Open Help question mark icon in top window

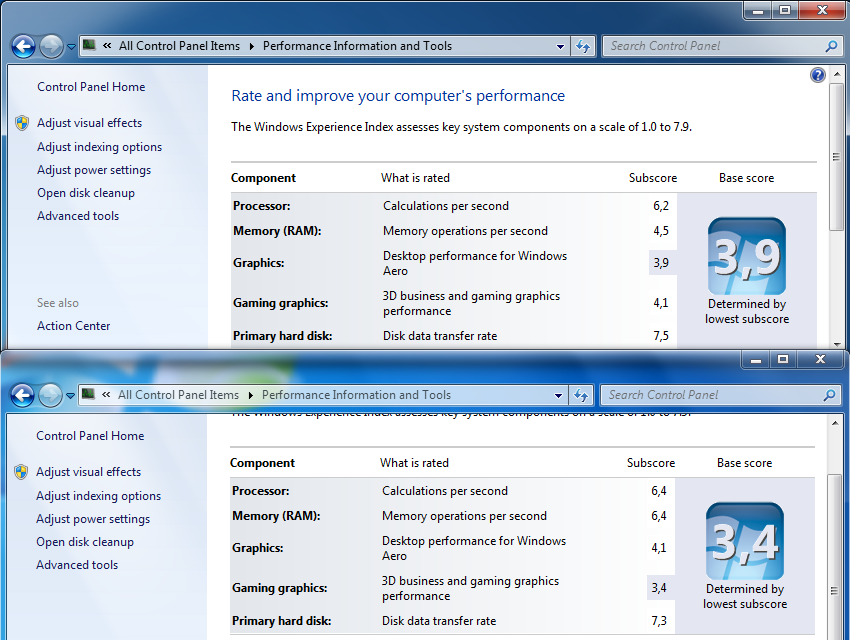pyautogui.click(x=817, y=75)
